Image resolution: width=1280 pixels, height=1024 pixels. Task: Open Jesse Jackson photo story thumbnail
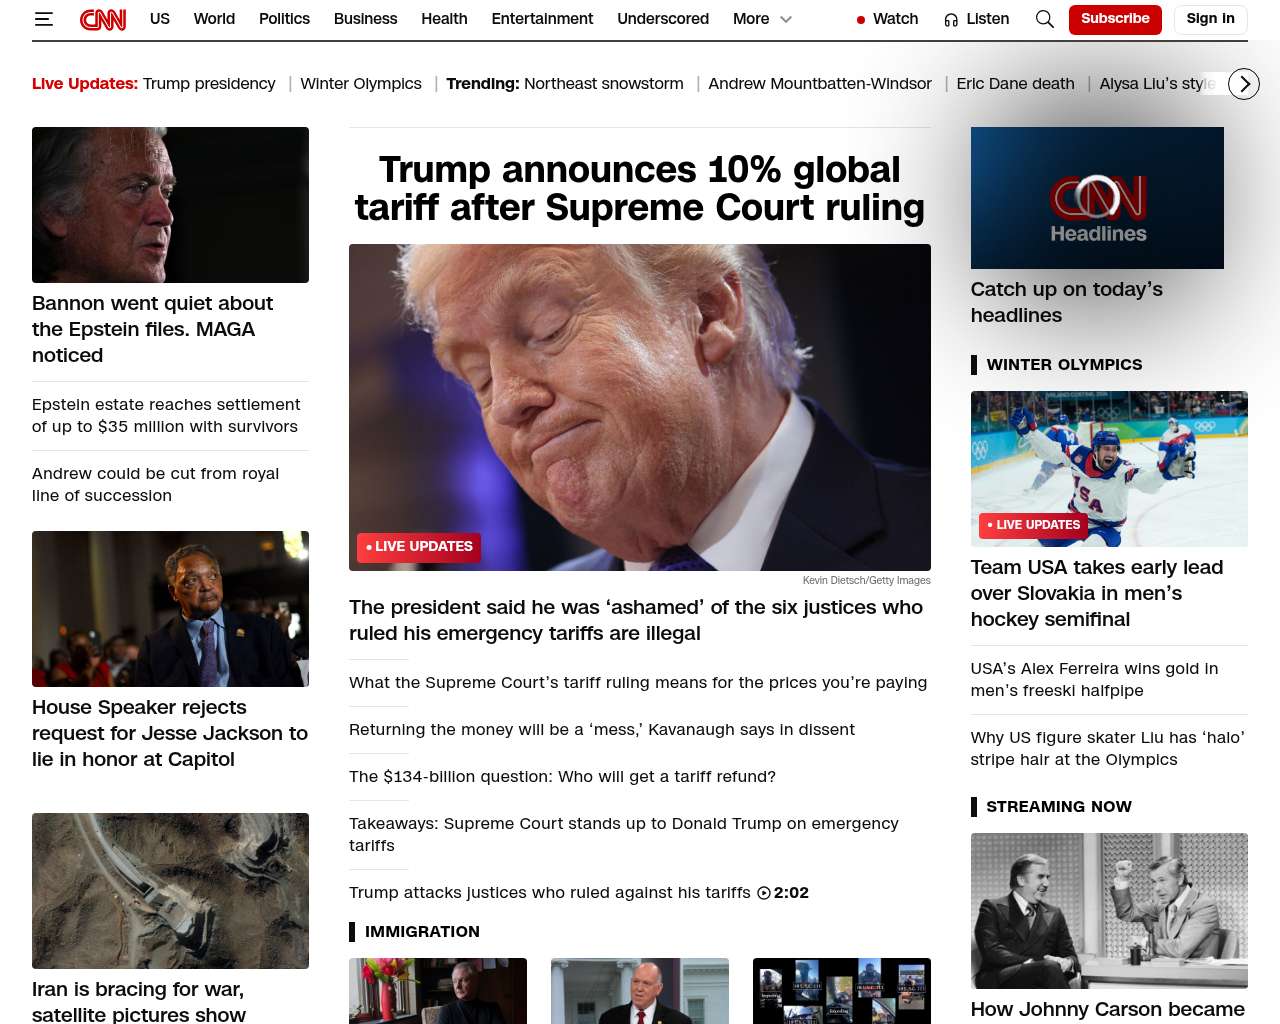click(170, 609)
